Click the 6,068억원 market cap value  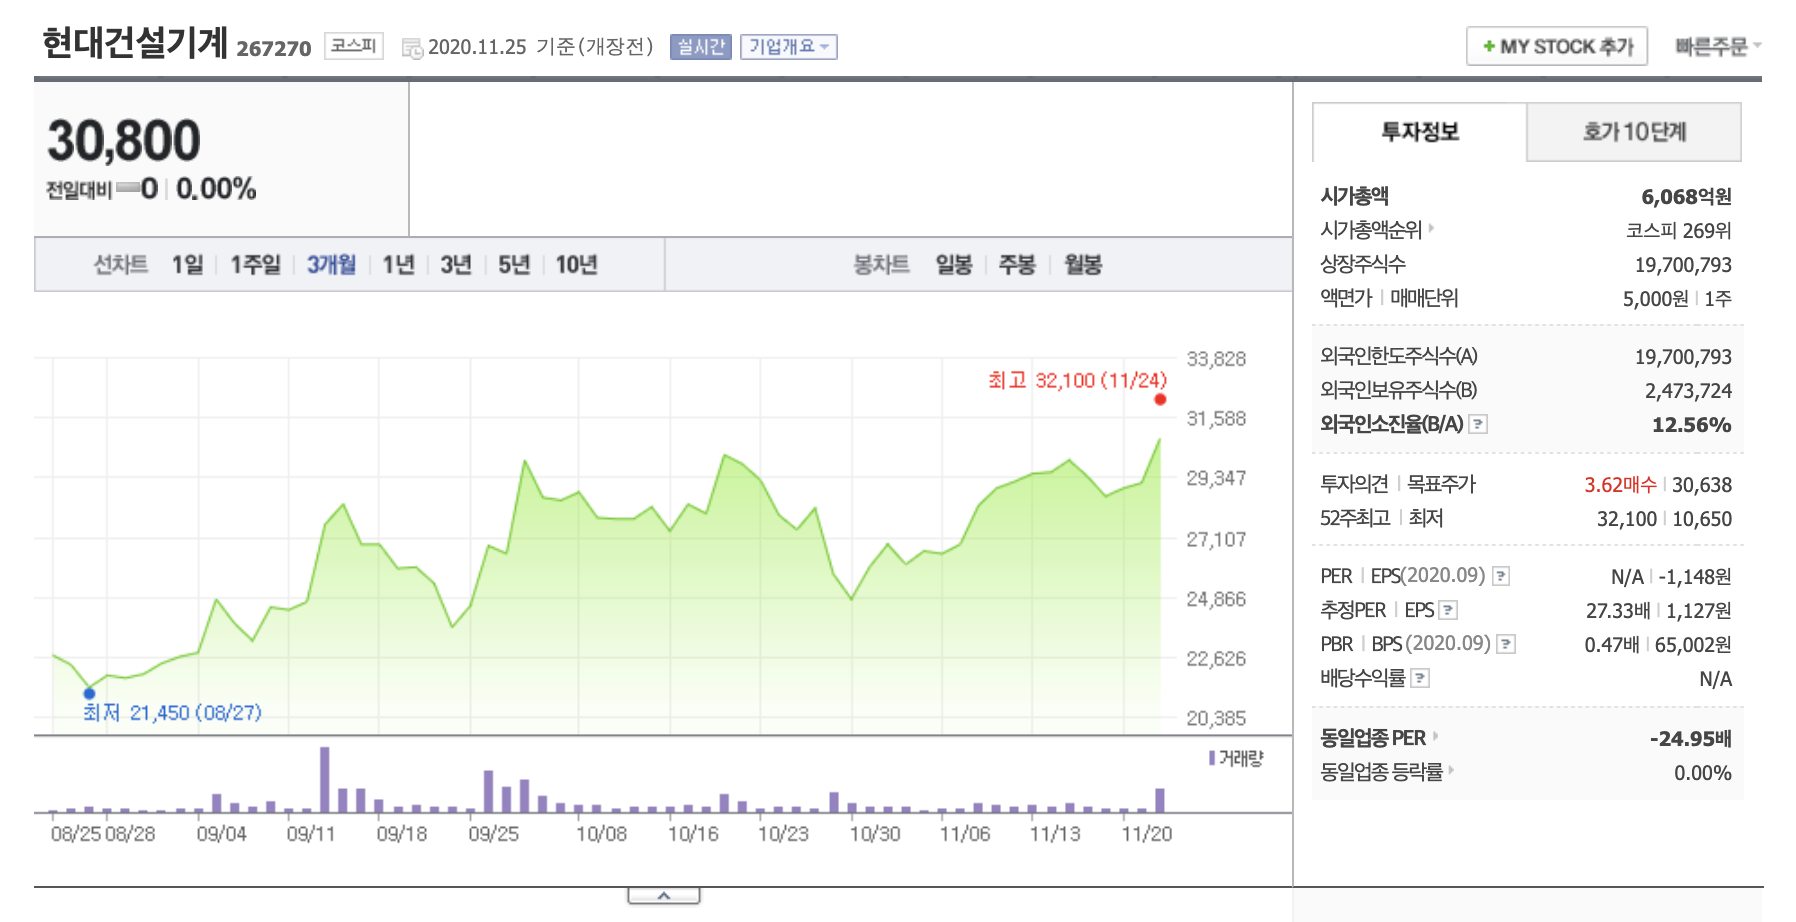point(1686,196)
